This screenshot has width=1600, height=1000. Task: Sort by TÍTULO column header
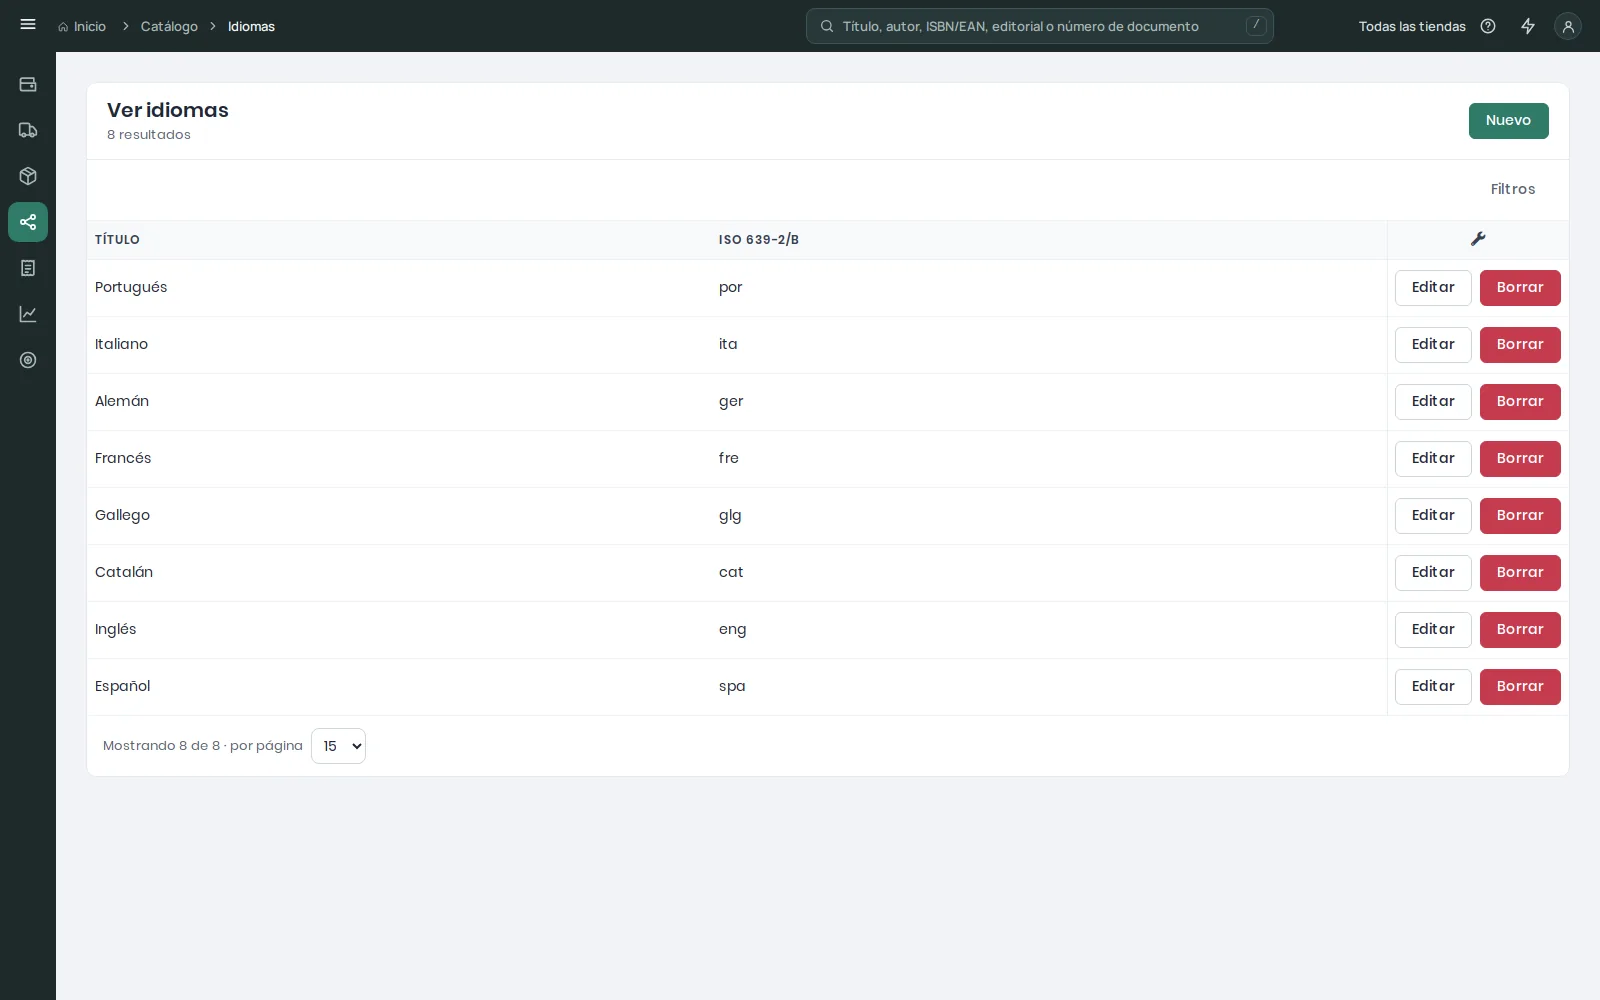coord(117,240)
